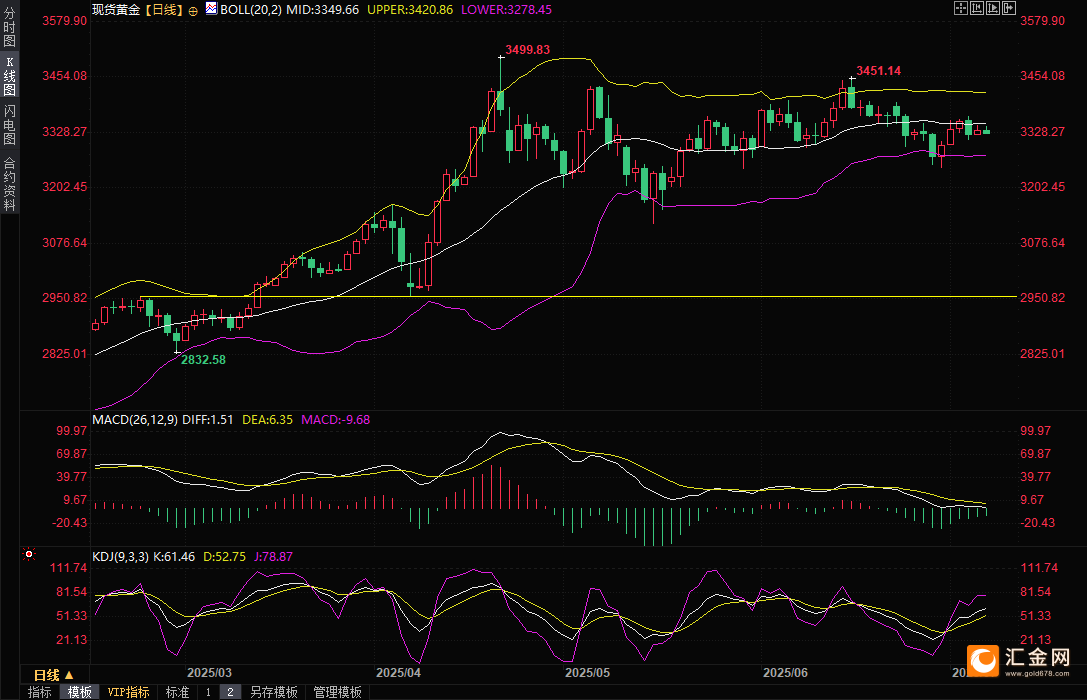
Task: Select the VIP指标 bottom tab
Action: point(128,692)
